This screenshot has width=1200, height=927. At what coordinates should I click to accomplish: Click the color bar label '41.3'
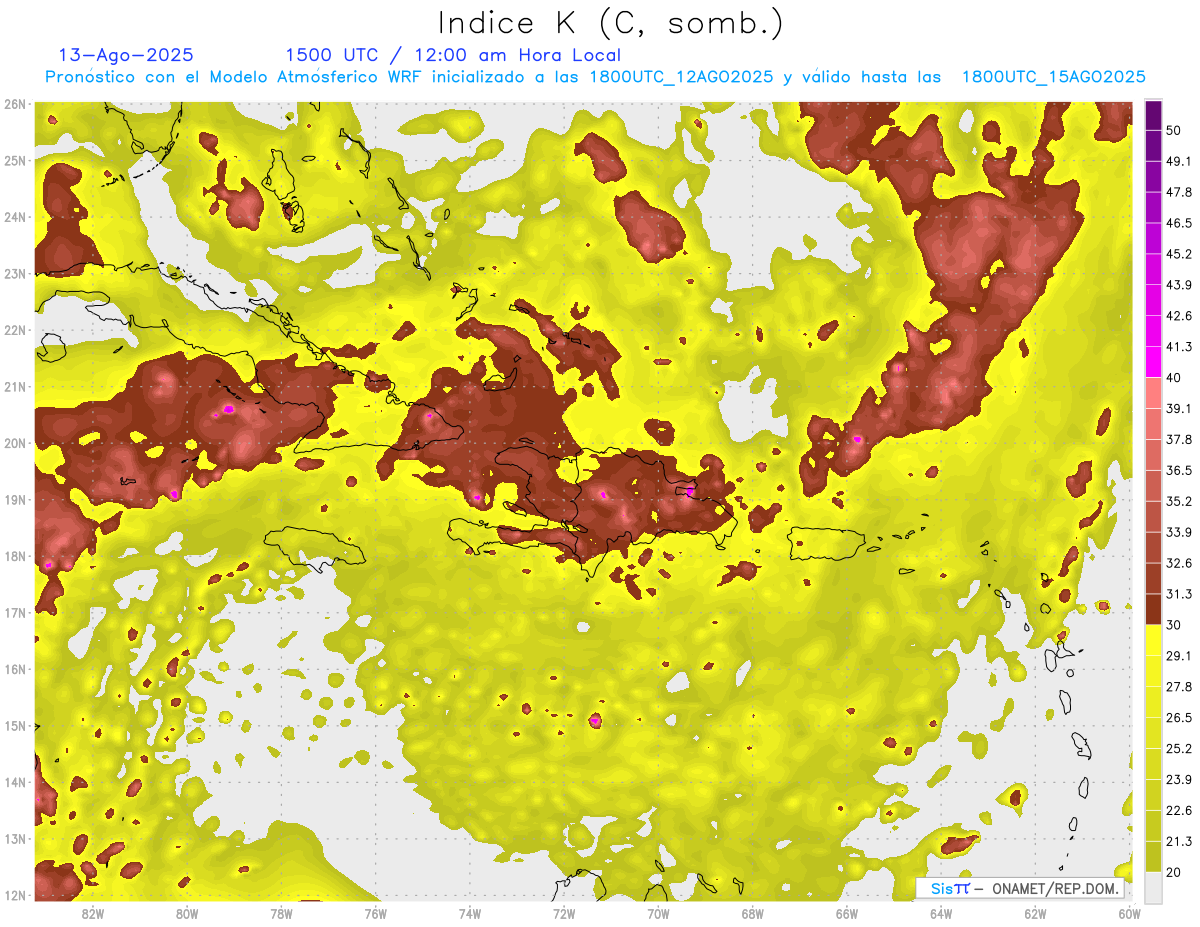(1179, 347)
